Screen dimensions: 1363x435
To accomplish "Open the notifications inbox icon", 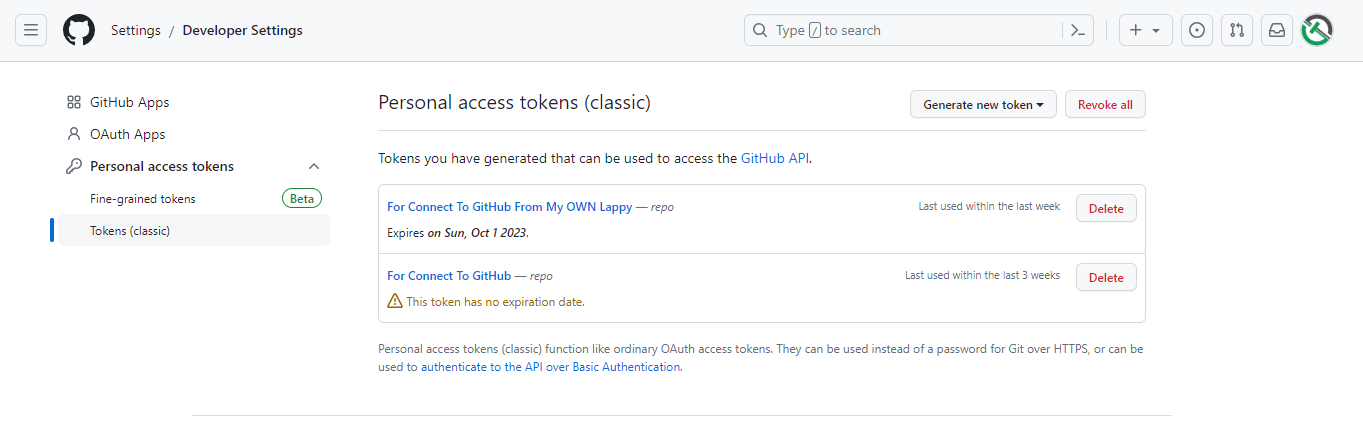I will coord(1277,30).
